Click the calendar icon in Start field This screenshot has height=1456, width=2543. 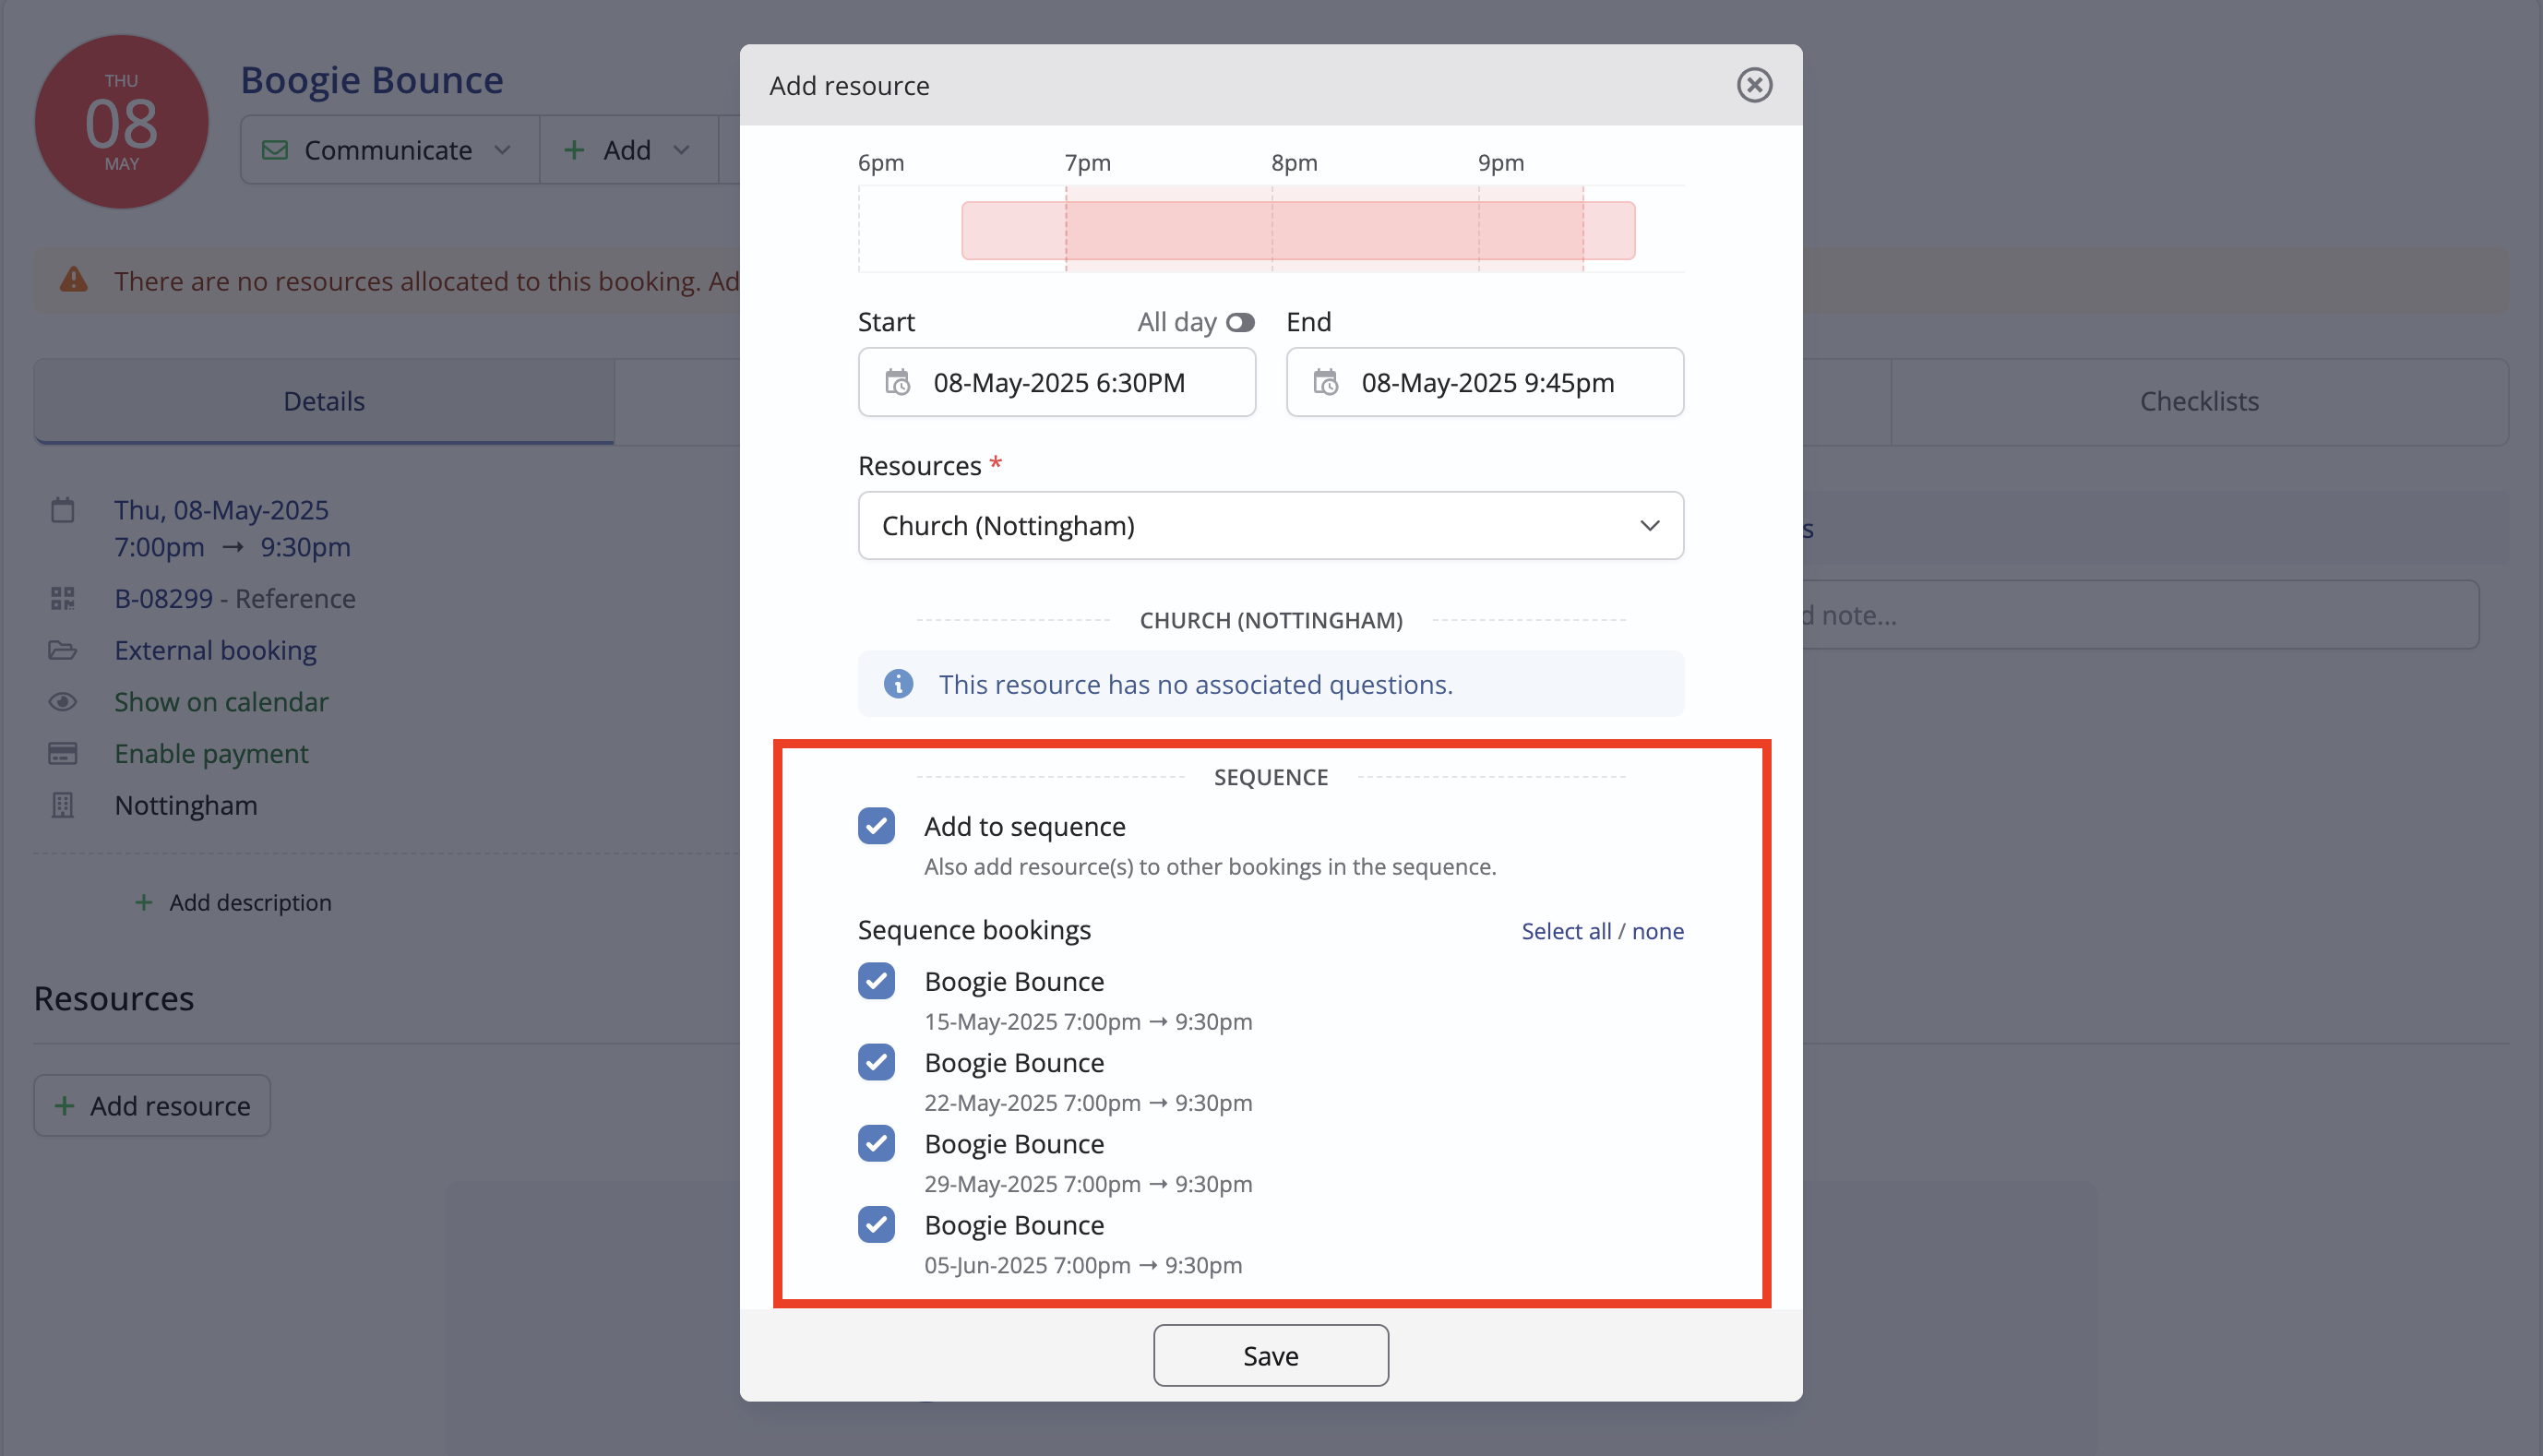[897, 383]
